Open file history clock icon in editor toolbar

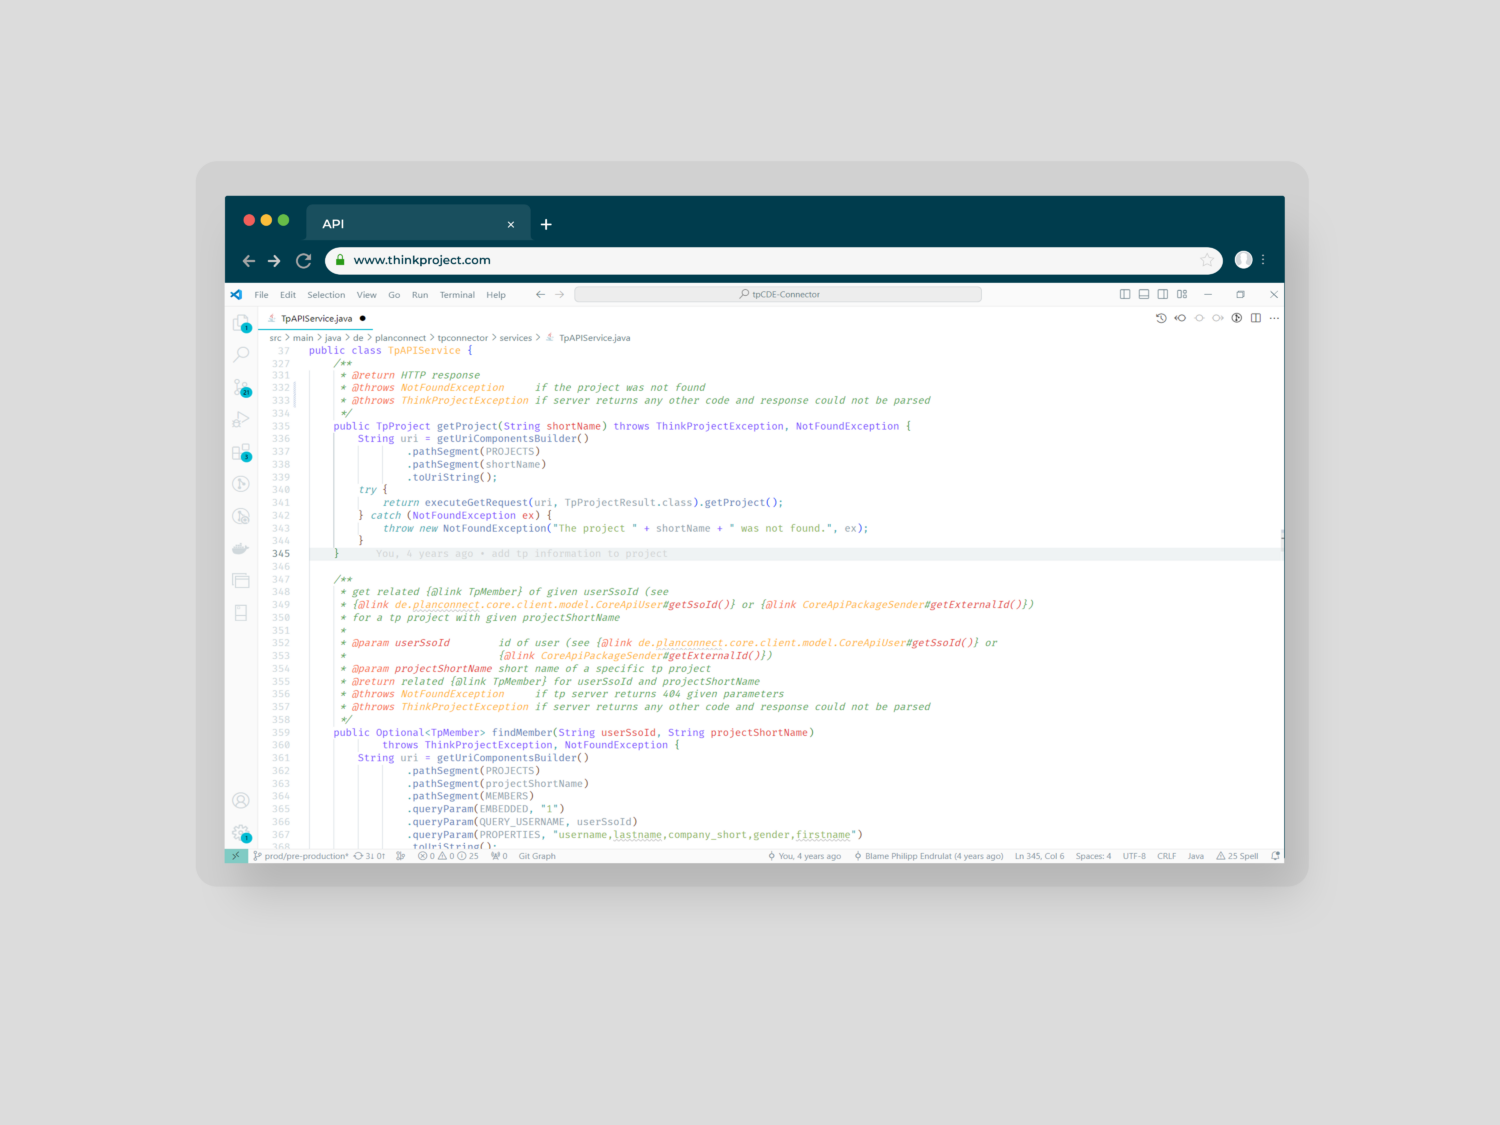(x=1161, y=318)
